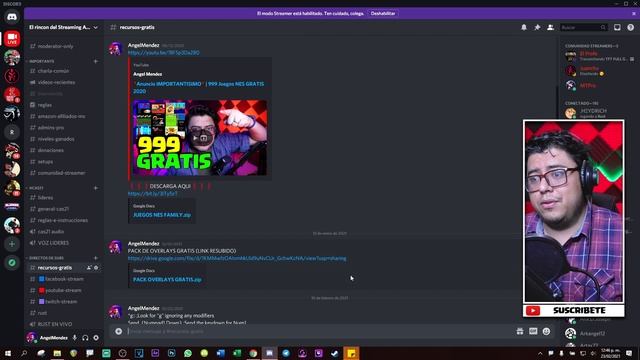Click the message input box
Image resolution: width=640 pixels, height=360 pixels.
pyautogui.click(x=318, y=331)
